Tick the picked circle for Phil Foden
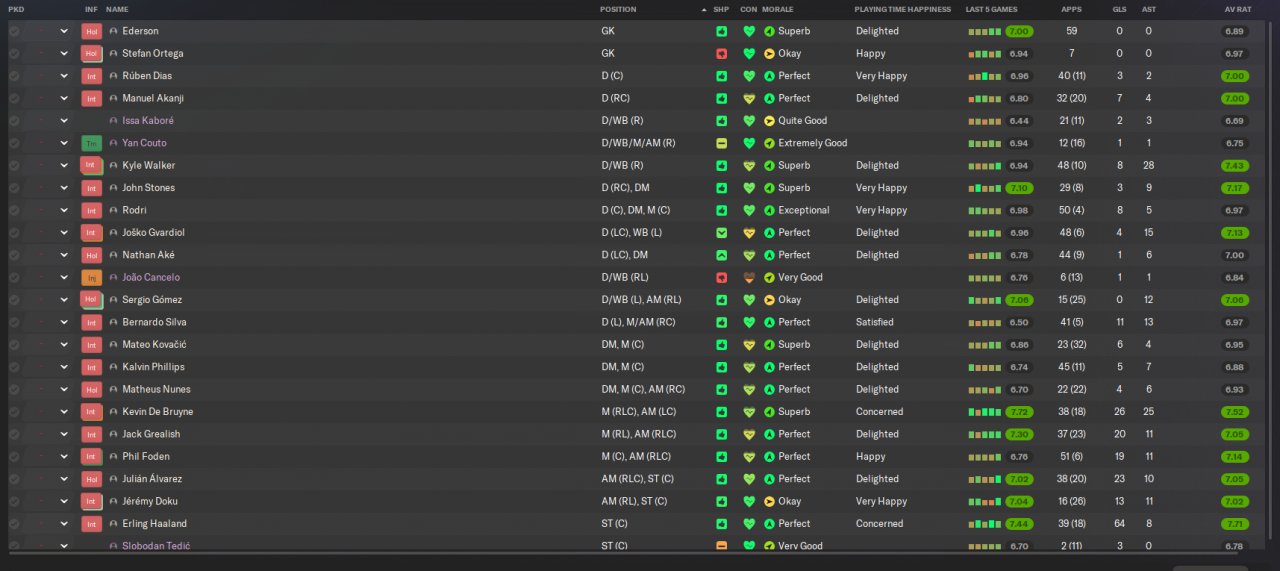 (14, 457)
